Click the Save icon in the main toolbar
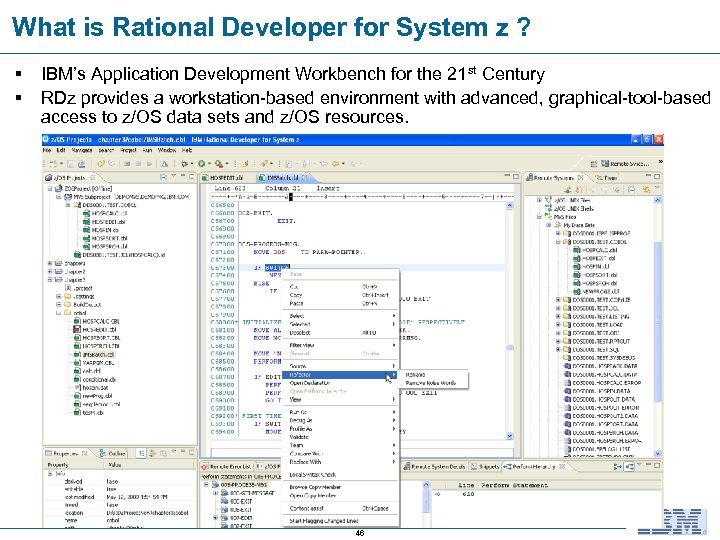The image size is (720, 540). point(70,163)
